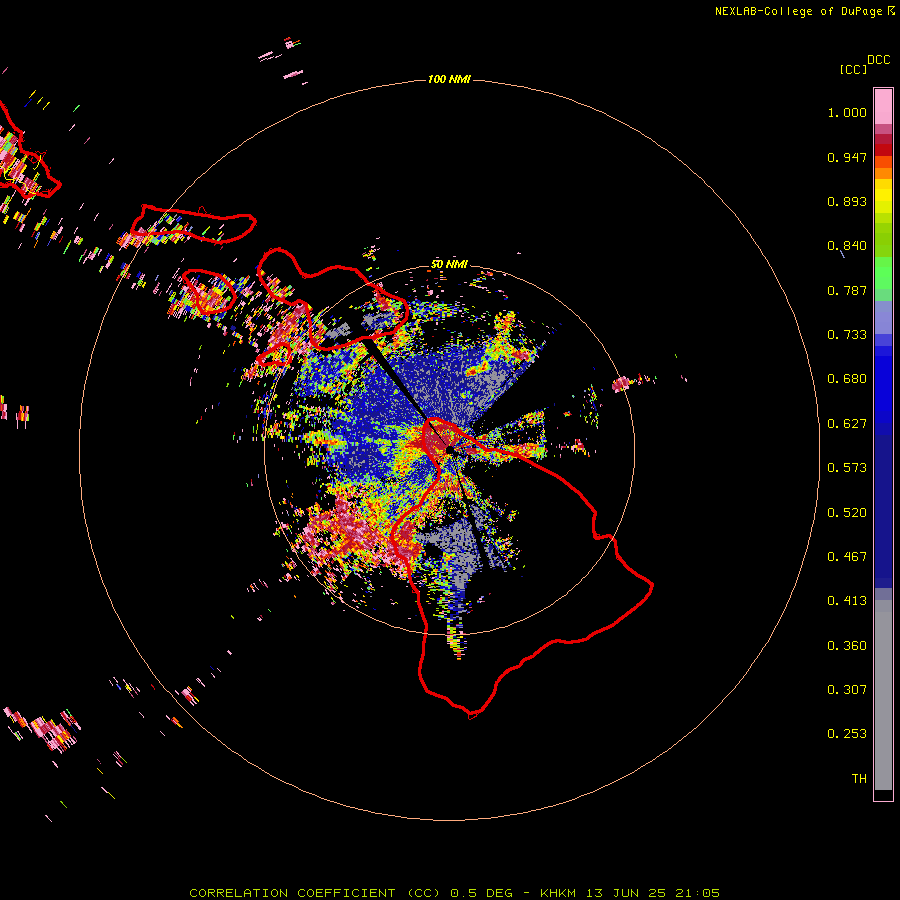
Task: Click the 0.840 value on color scale
Action: coord(847,246)
